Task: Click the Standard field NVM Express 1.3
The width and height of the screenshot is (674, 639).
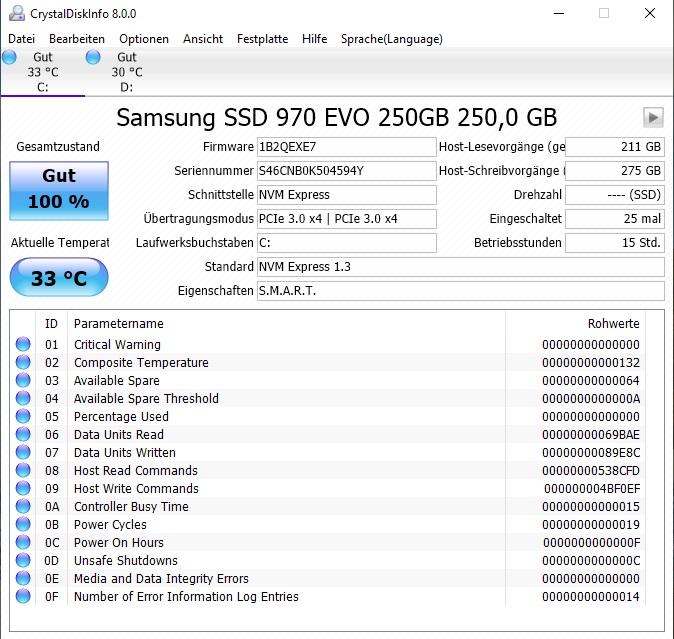Action: point(461,267)
